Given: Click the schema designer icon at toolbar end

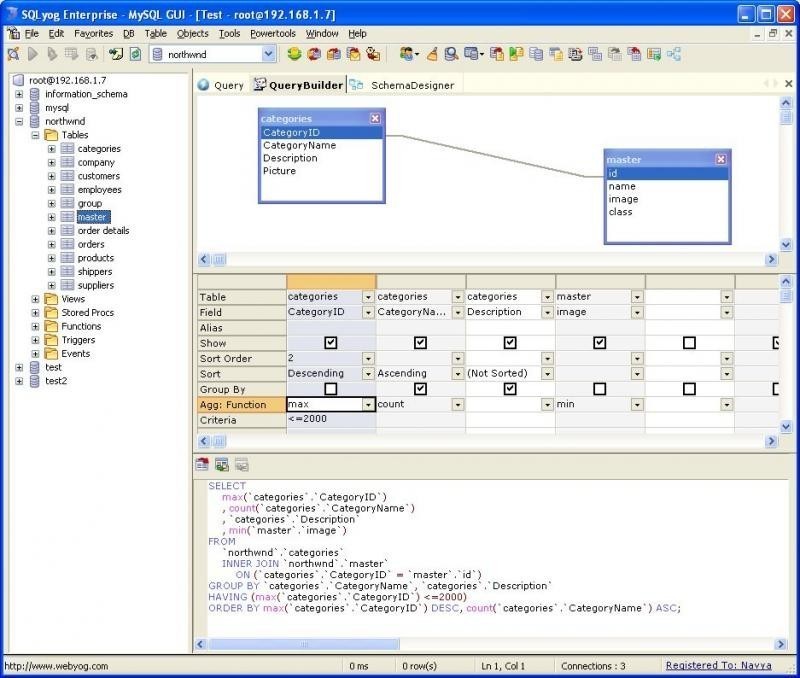Looking at the screenshot, I should pyautogui.click(x=674, y=54).
